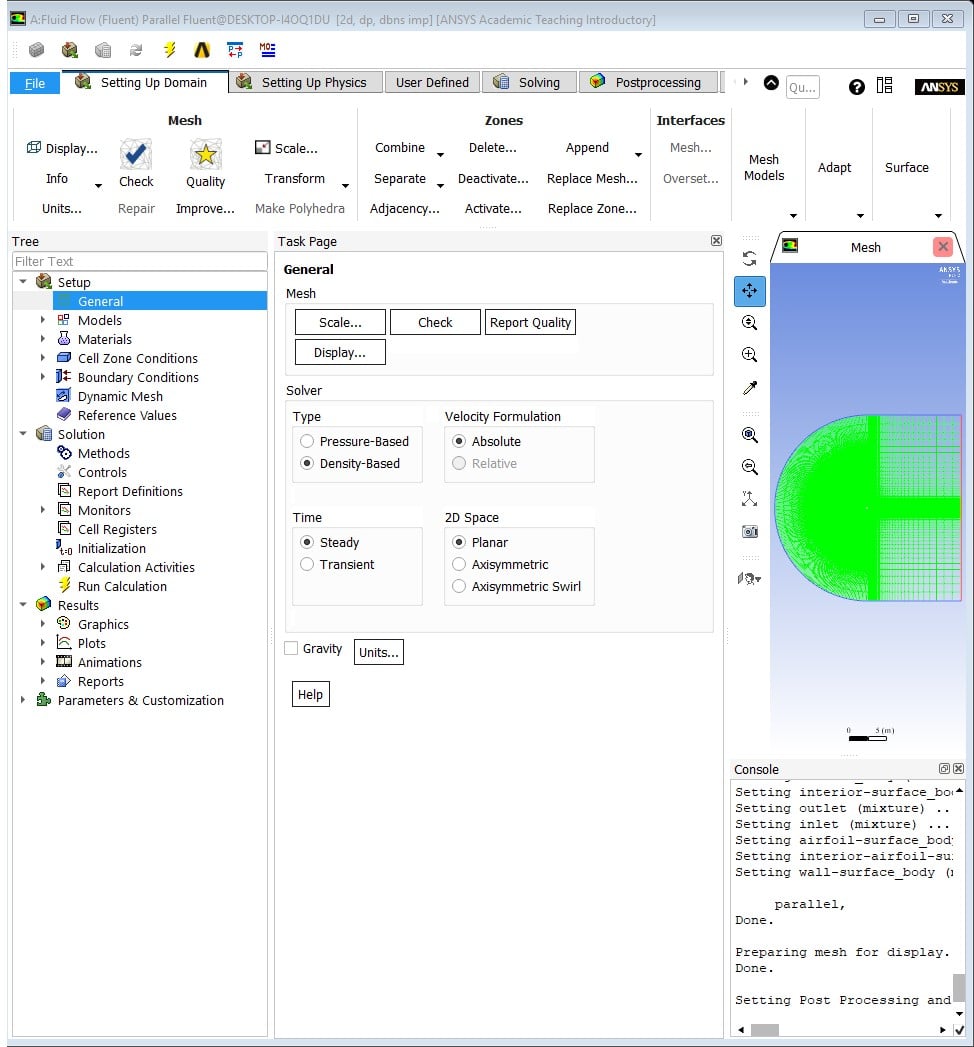
Task: Click the Quality star icon in ribbon
Action: pyautogui.click(x=206, y=154)
